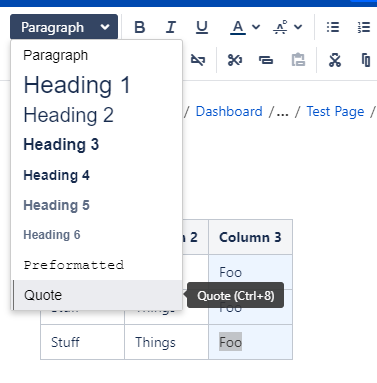The image size is (377, 383).
Task: Select Heading 3 style
Action: point(97,145)
